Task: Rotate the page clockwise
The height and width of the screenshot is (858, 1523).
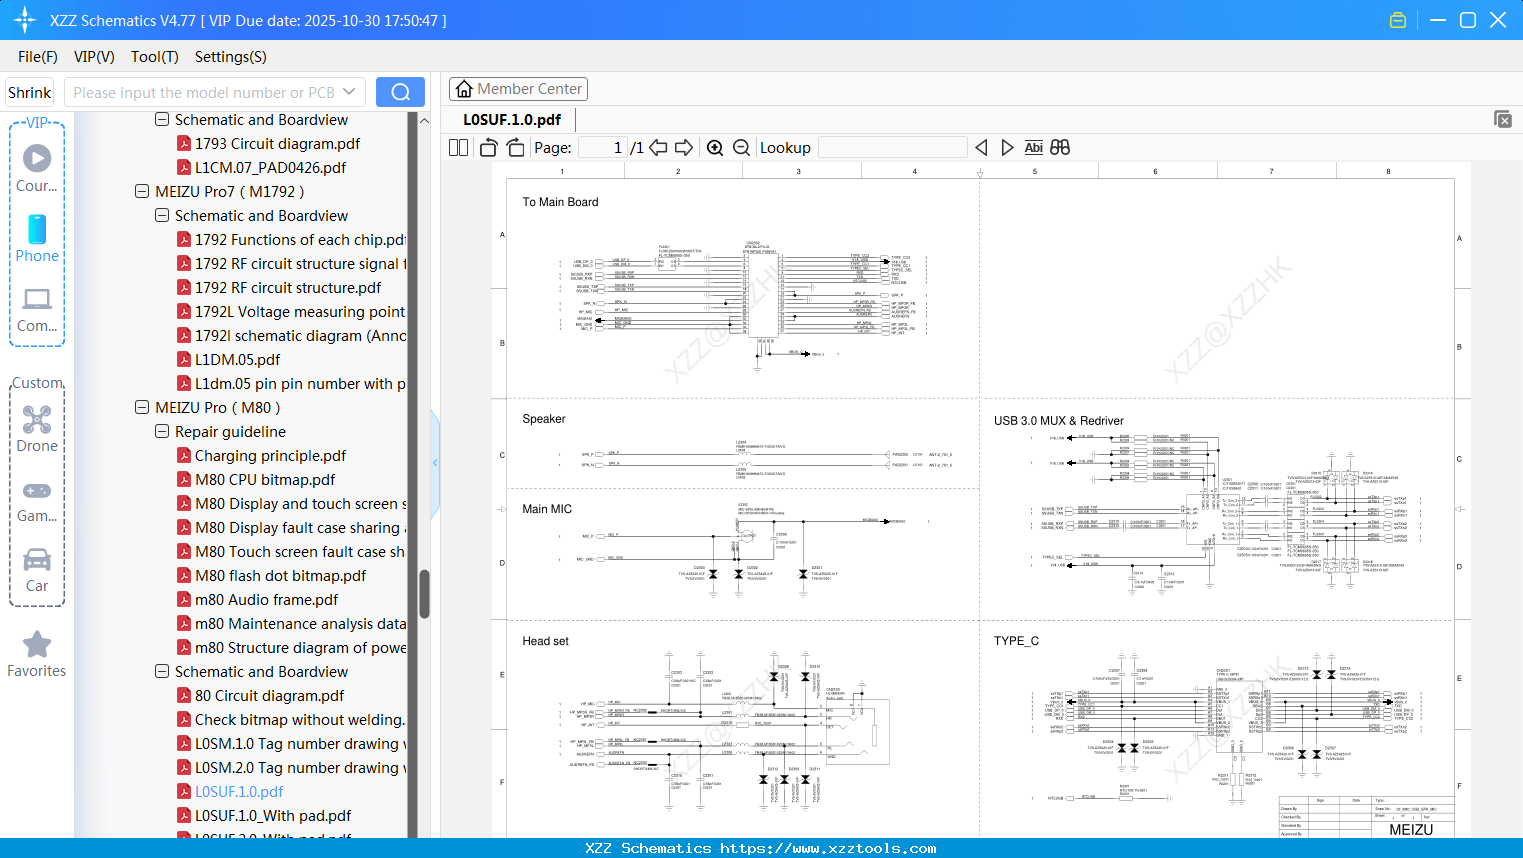Action: (x=516, y=148)
